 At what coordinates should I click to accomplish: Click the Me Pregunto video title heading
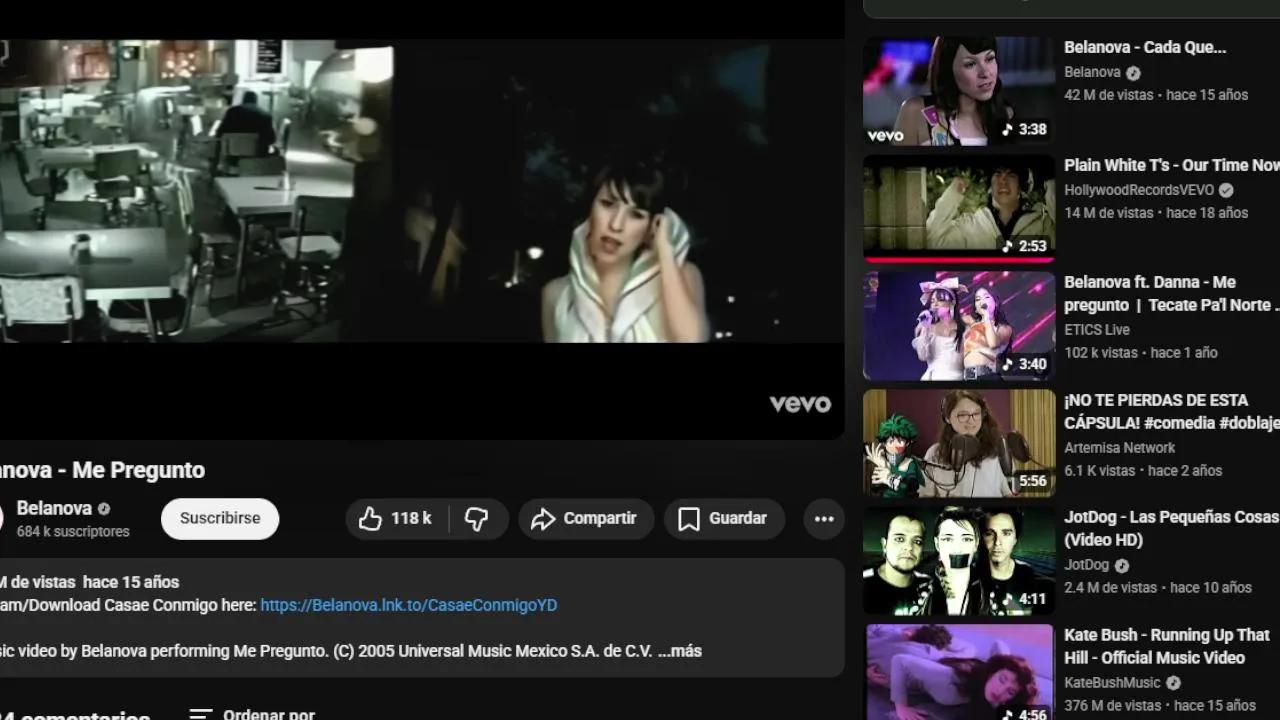click(102, 470)
